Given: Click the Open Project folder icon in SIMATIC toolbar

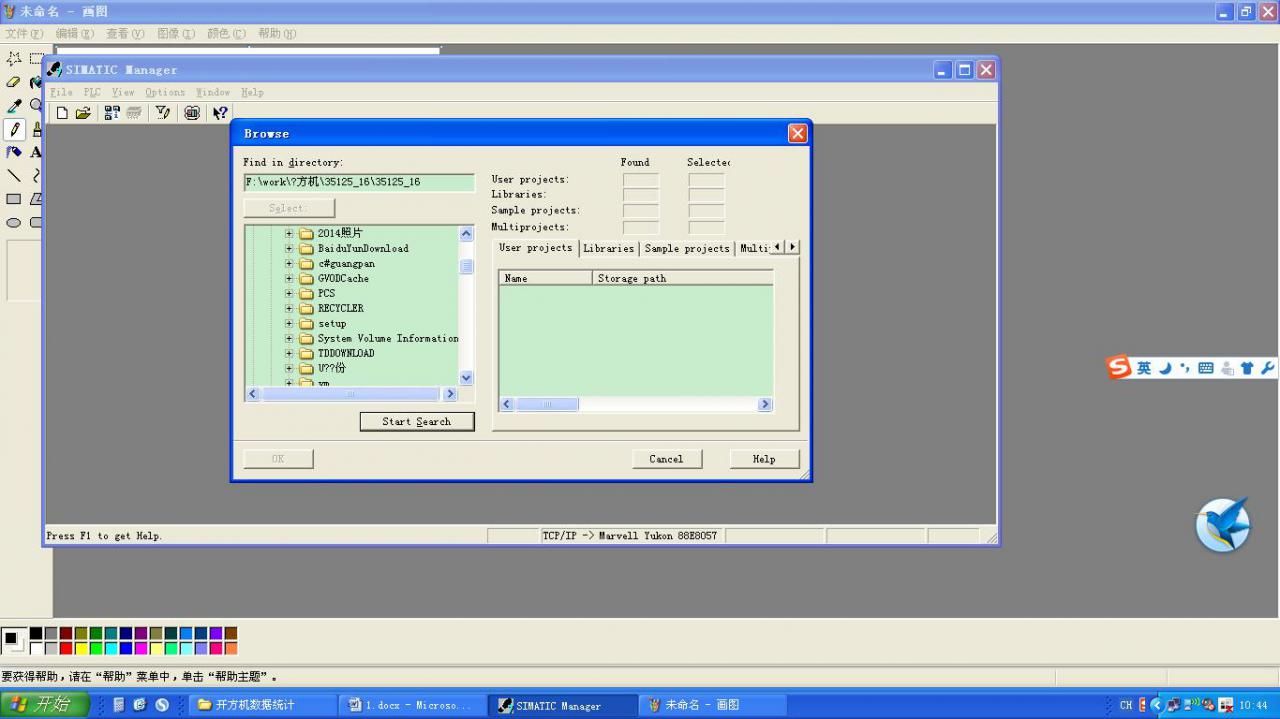Looking at the screenshot, I should (x=83, y=113).
